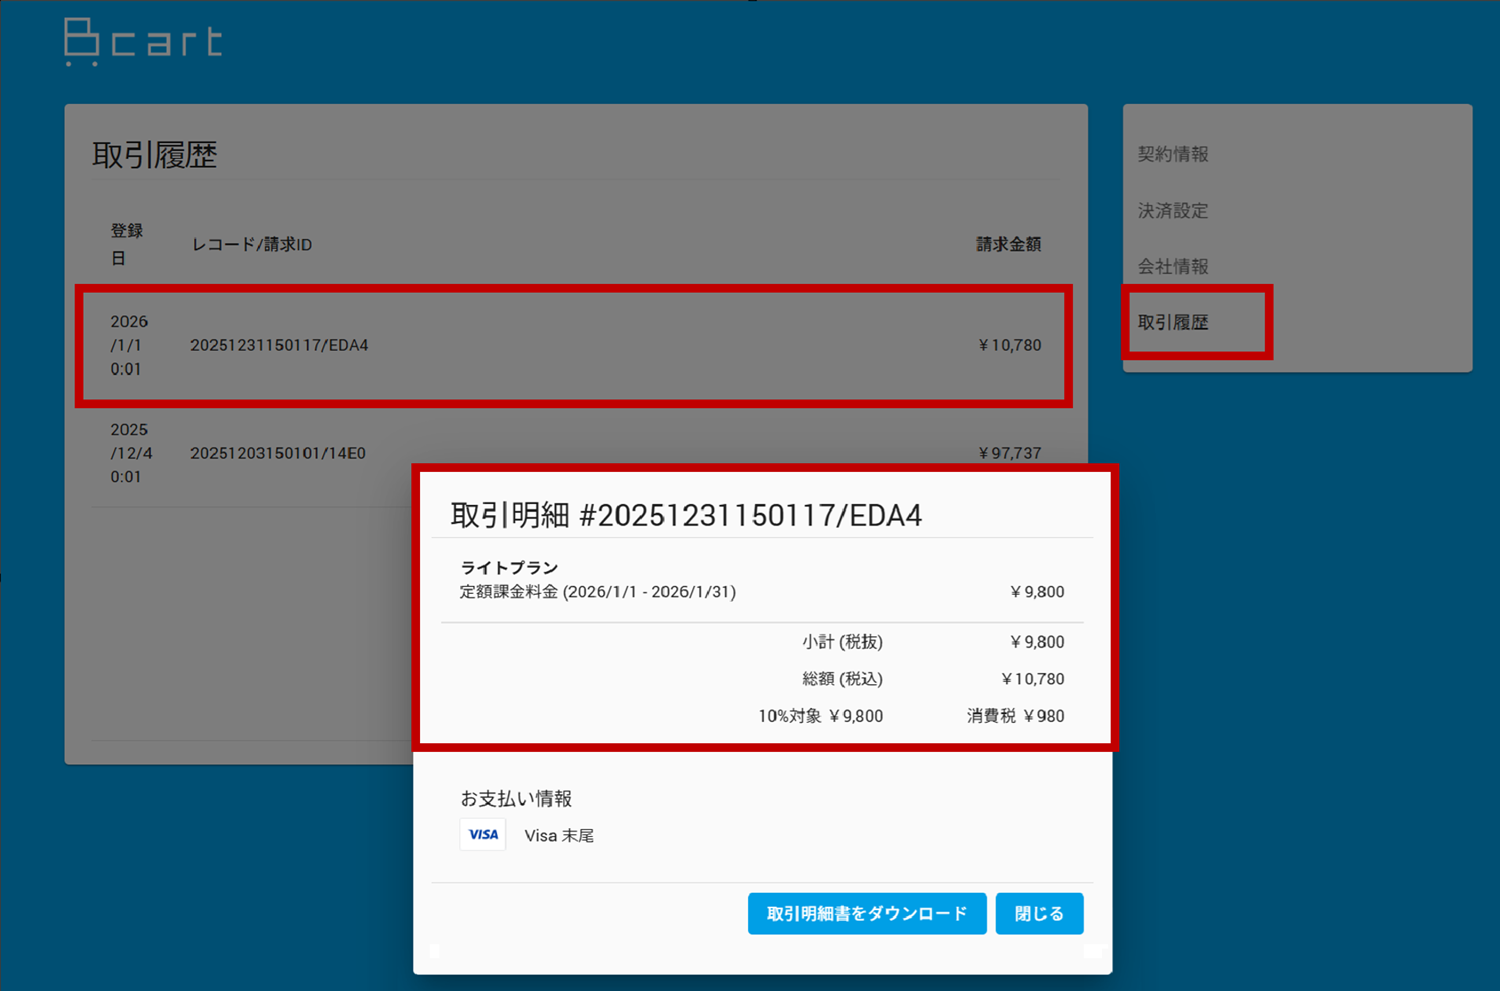This screenshot has width=1500, height=991.
Task: Go to 会社情報 in the side menu
Action: click(1173, 267)
